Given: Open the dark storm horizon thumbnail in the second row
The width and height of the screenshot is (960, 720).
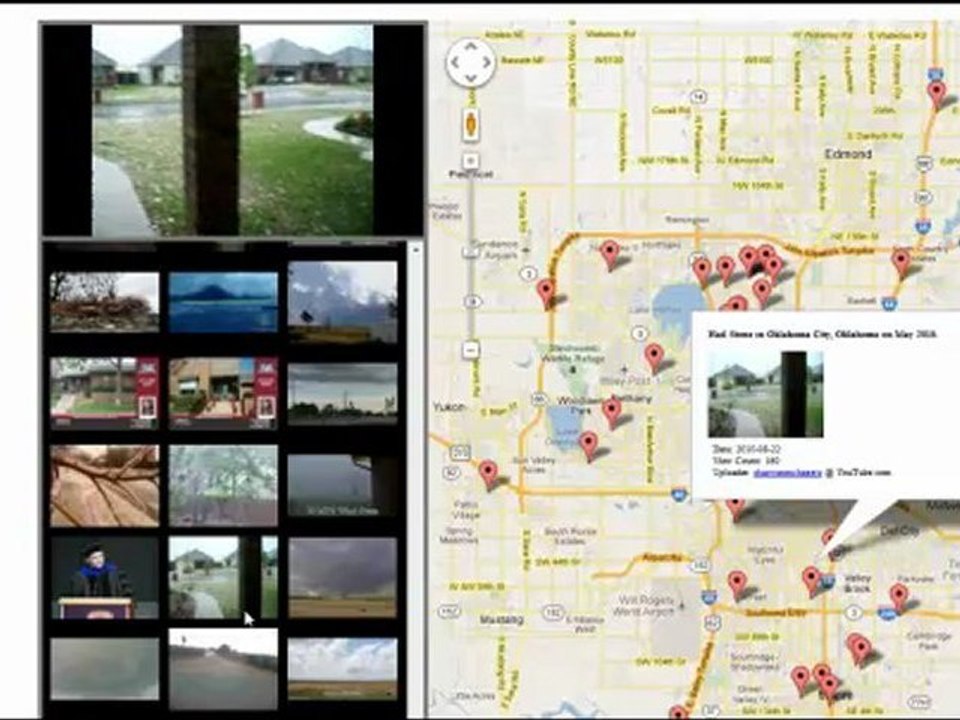Looking at the screenshot, I should [x=342, y=393].
